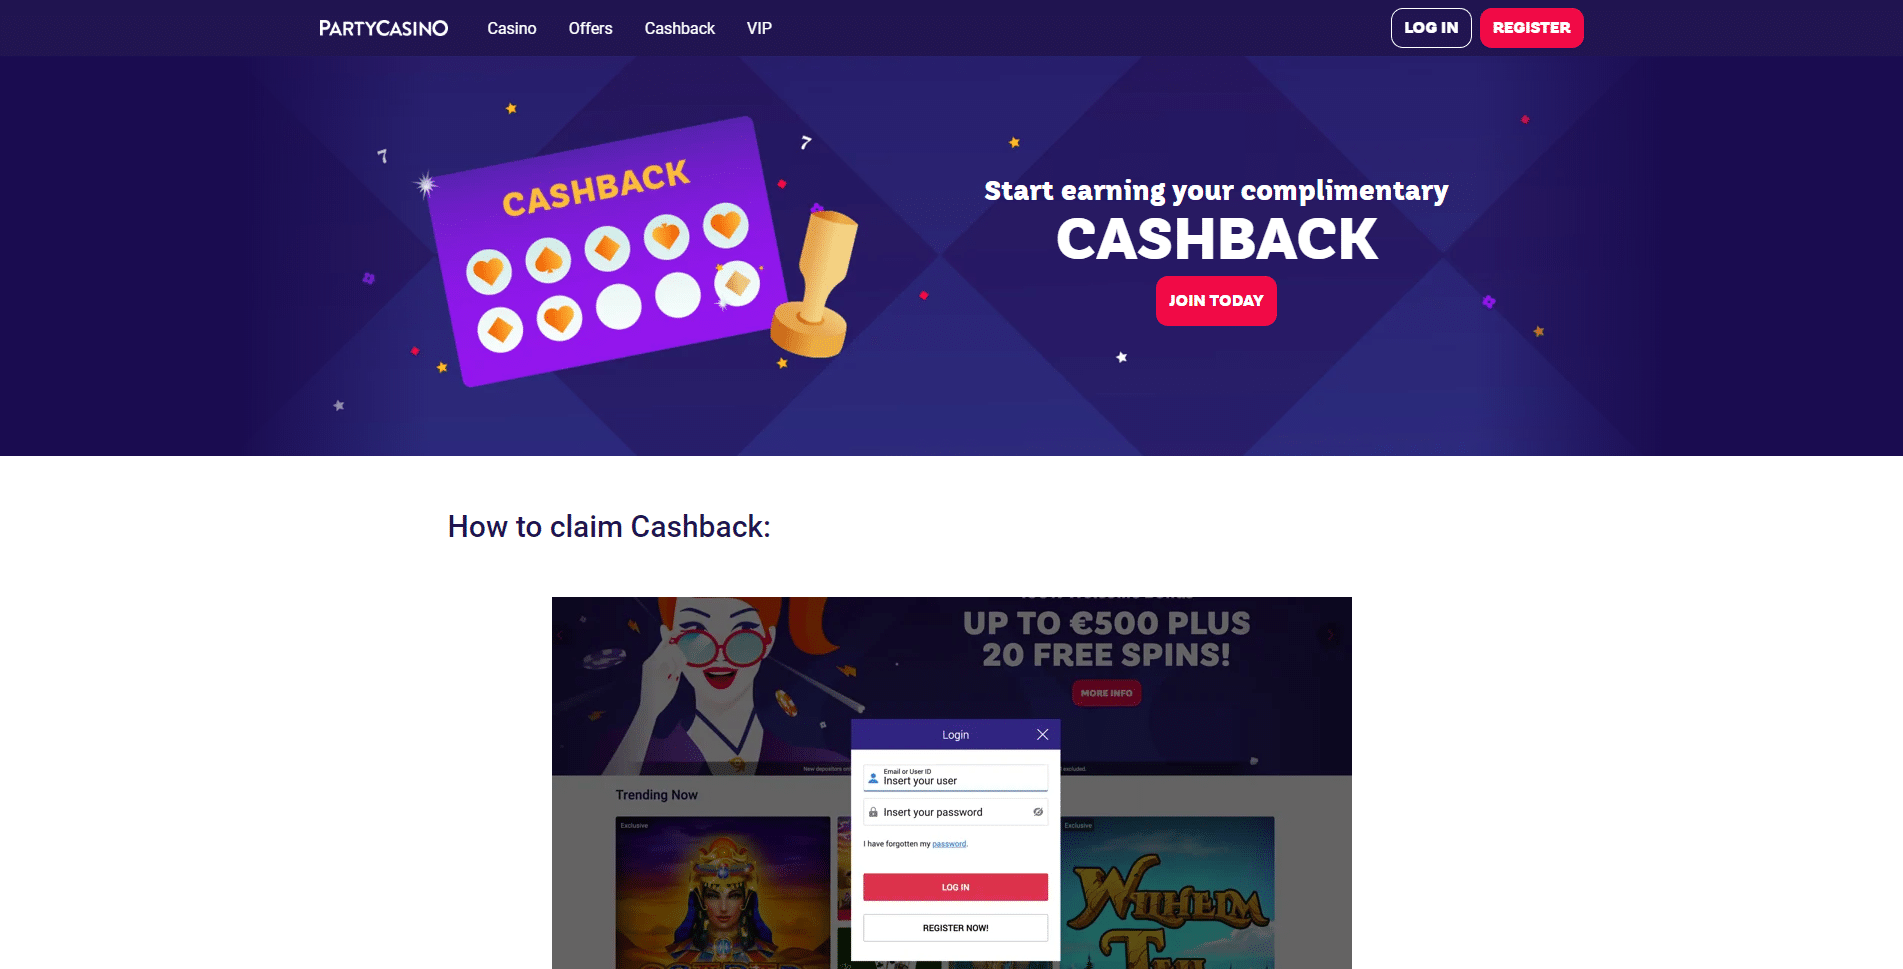
Task: Go to the Cashback page
Action: 680,28
